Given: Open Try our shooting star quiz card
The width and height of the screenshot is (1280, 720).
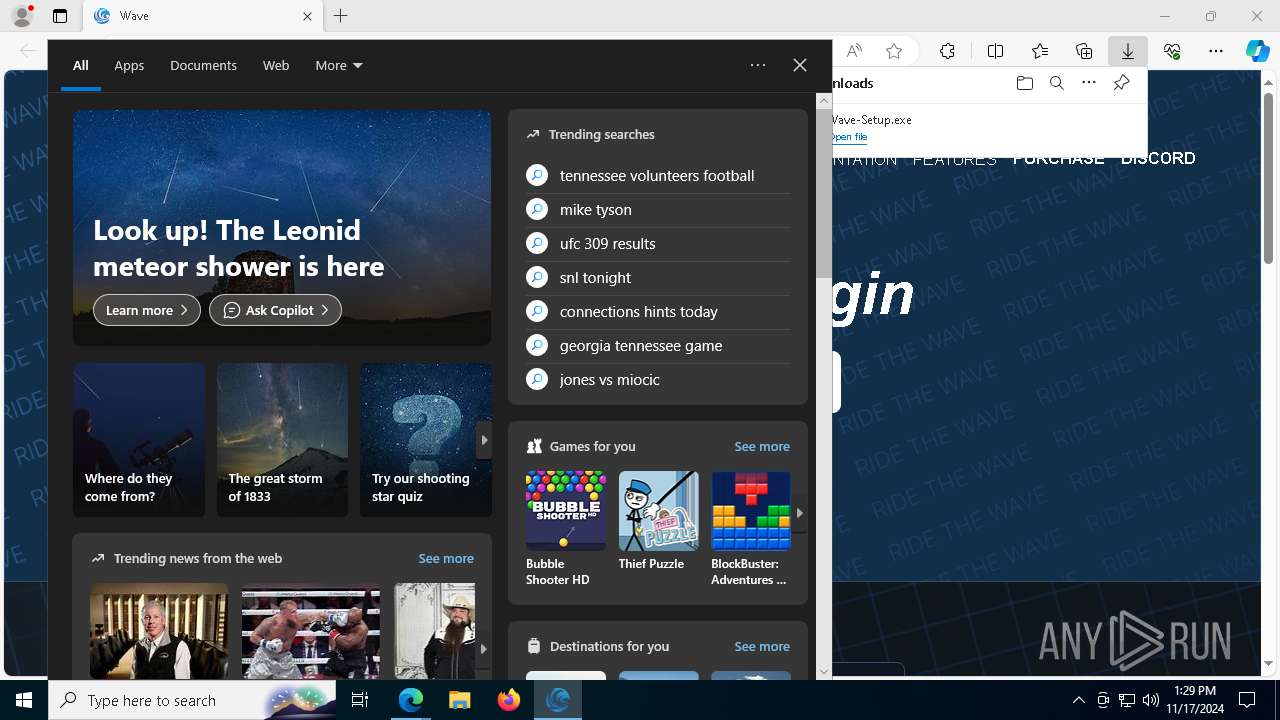Looking at the screenshot, I should [x=426, y=440].
